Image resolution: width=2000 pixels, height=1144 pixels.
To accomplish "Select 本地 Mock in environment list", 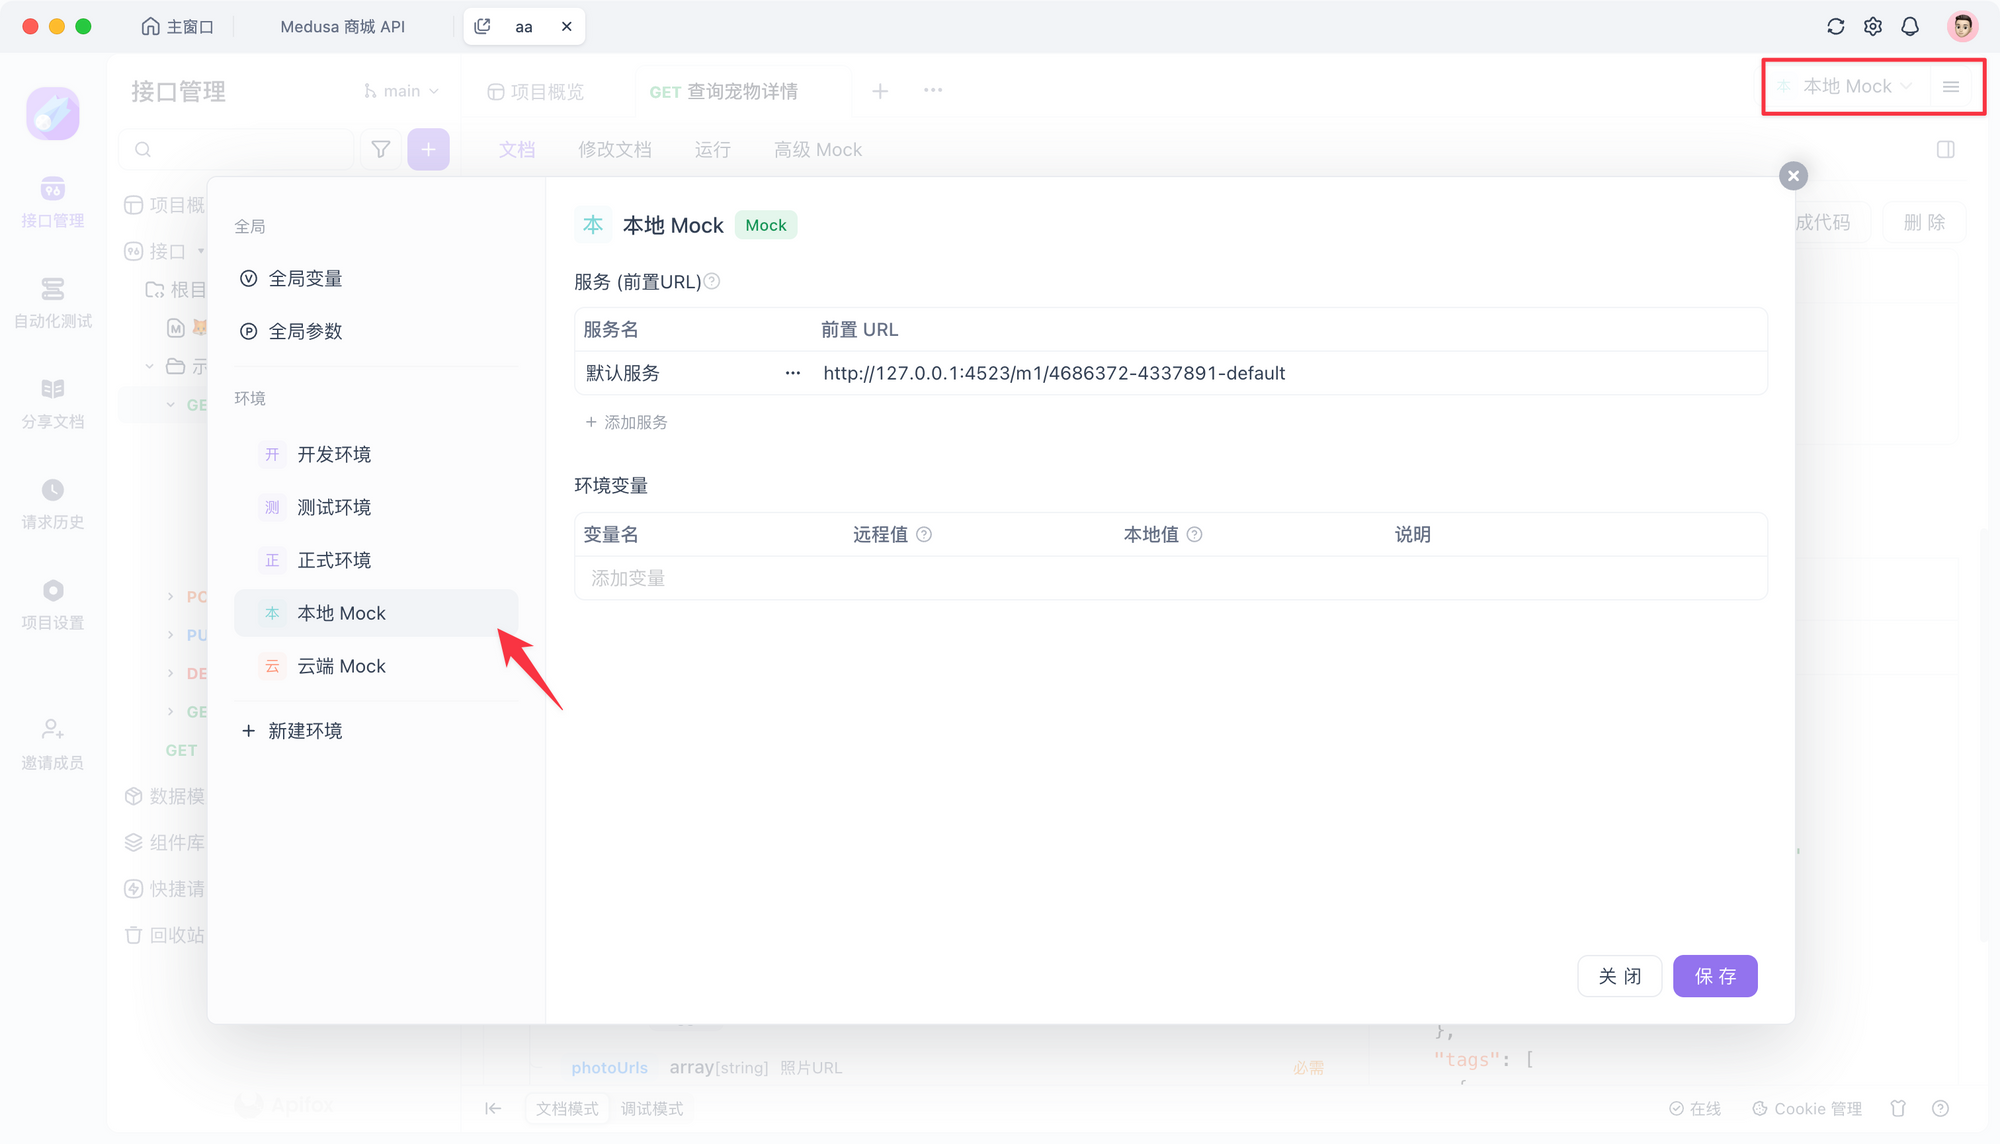I will (x=376, y=614).
